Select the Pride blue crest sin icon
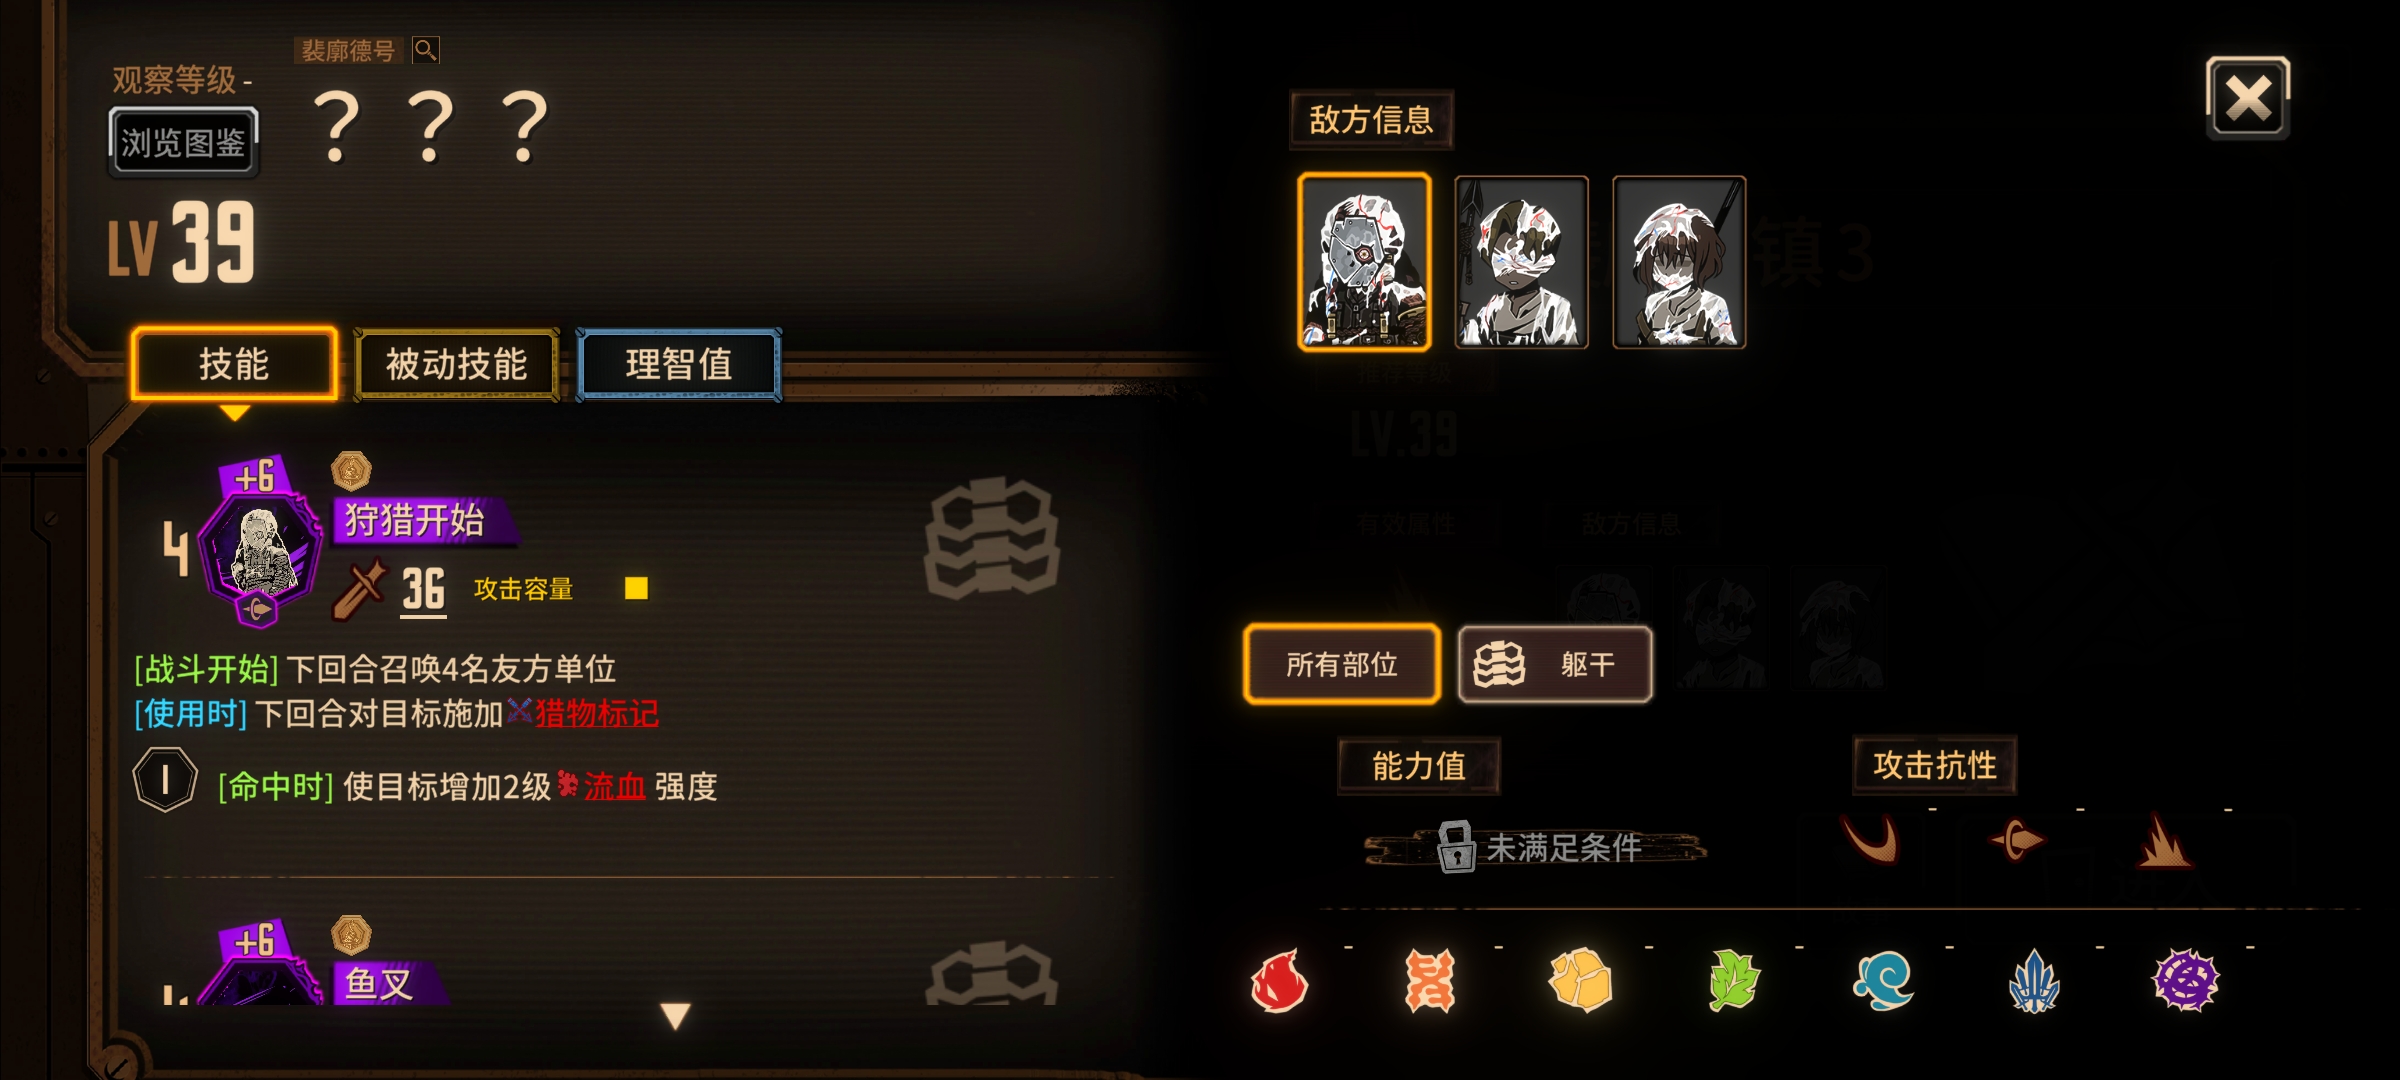Image resolution: width=2400 pixels, height=1080 pixels. point(2034,980)
